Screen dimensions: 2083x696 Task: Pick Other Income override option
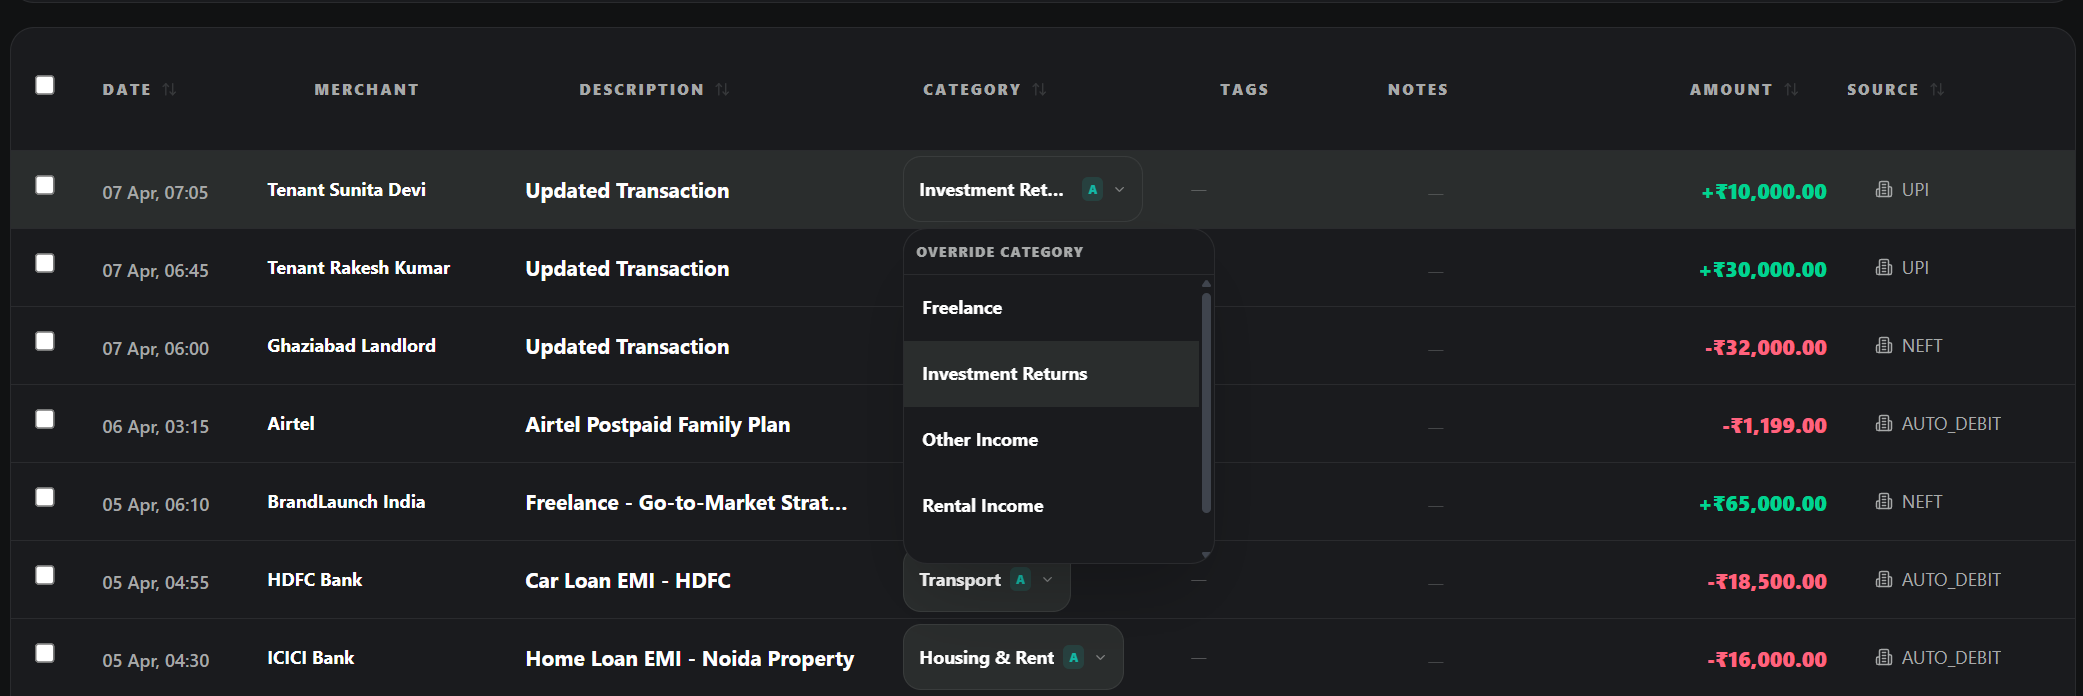[x=980, y=440]
